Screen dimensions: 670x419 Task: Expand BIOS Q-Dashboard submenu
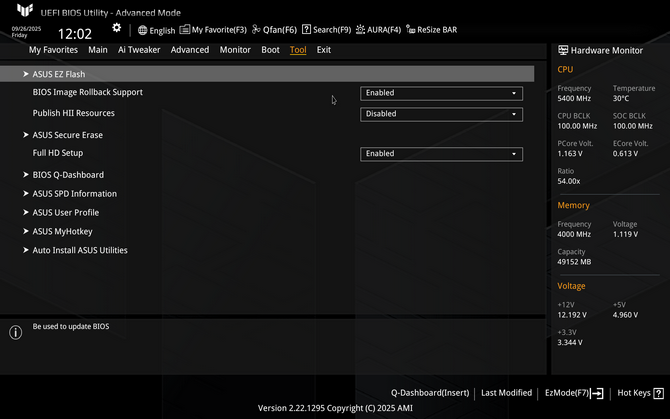(68, 175)
